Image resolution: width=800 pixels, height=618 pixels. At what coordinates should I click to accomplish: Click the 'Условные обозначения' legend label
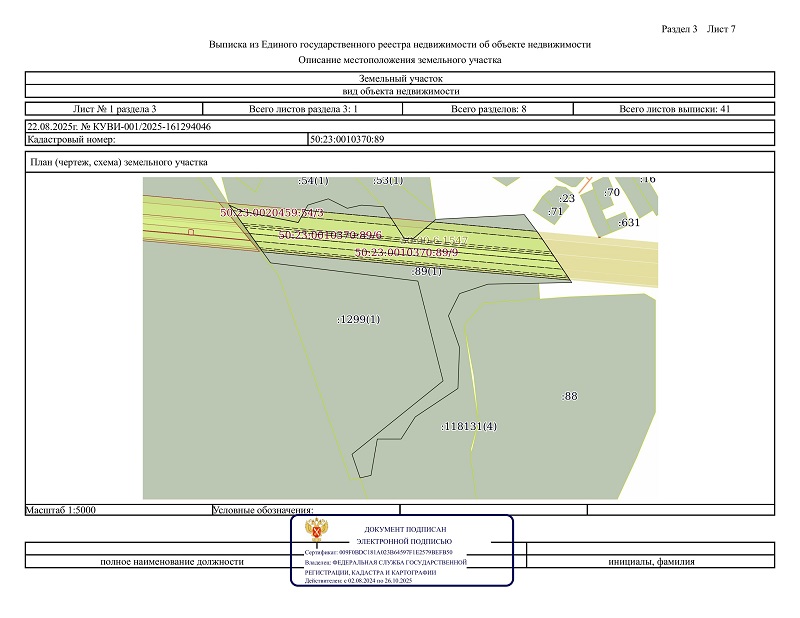tap(263, 510)
